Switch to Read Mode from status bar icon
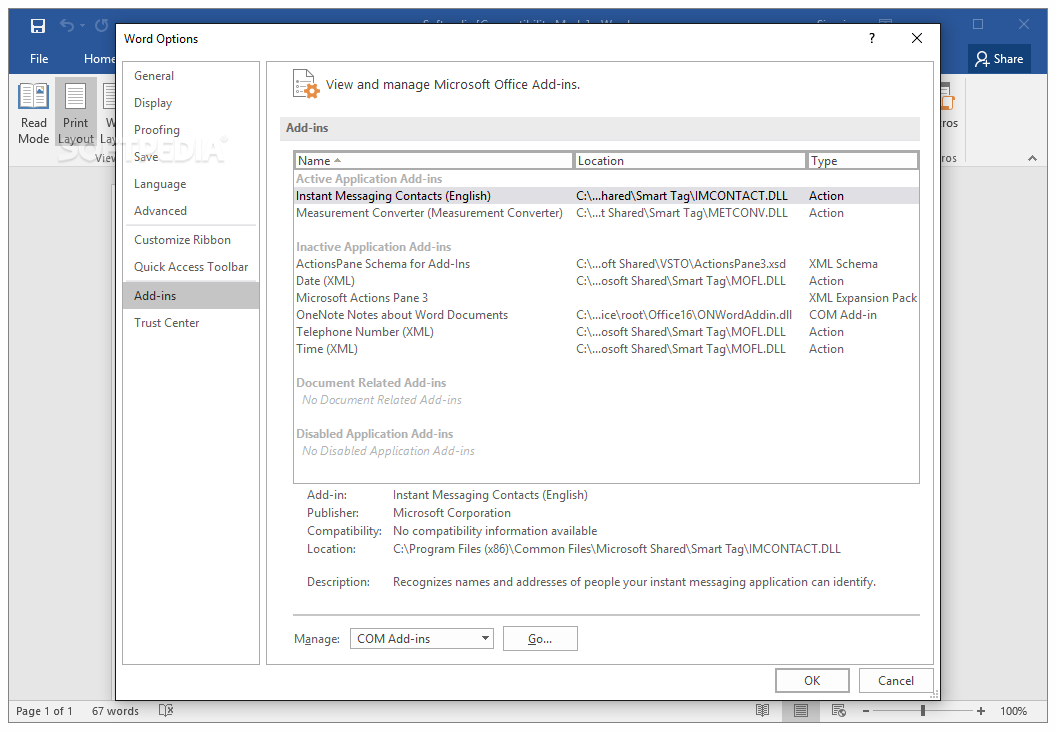 (x=762, y=710)
